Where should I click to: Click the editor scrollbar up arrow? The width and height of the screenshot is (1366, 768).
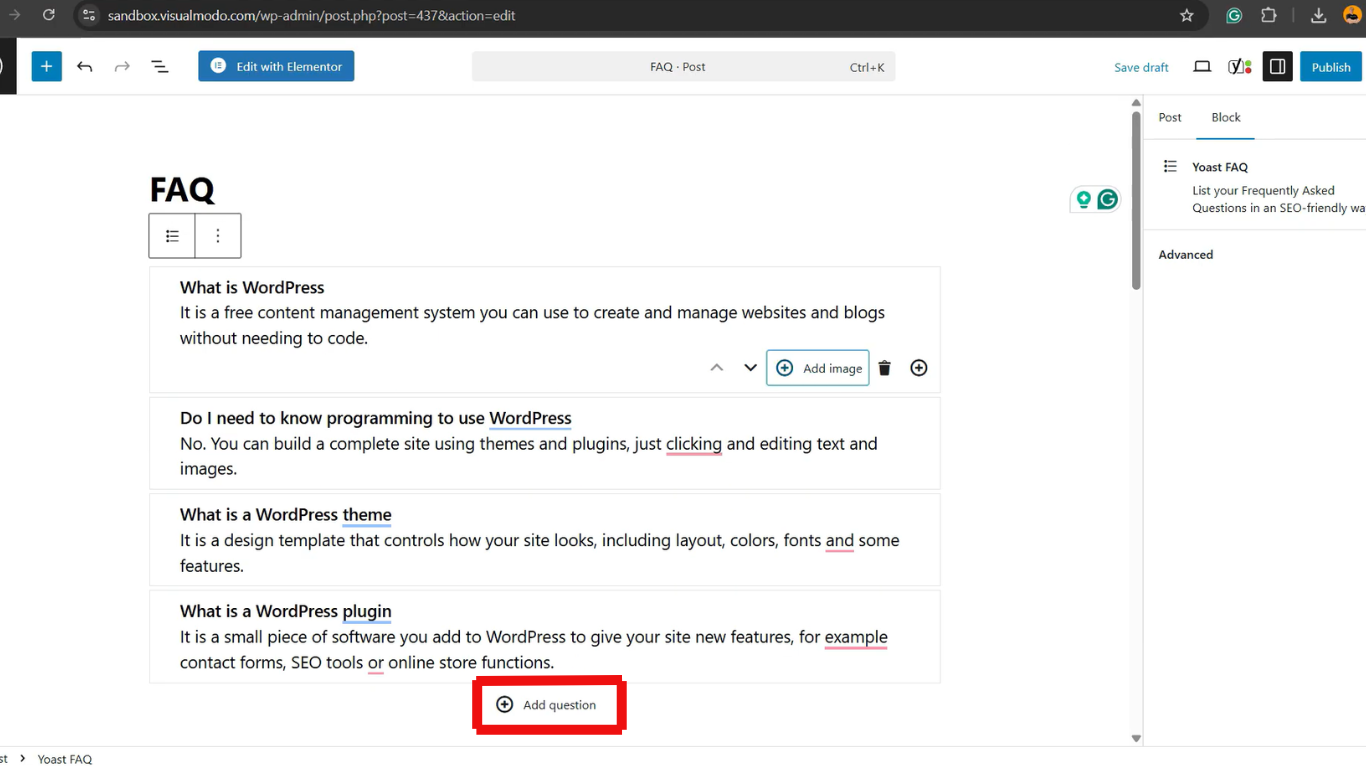point(1136,103)
